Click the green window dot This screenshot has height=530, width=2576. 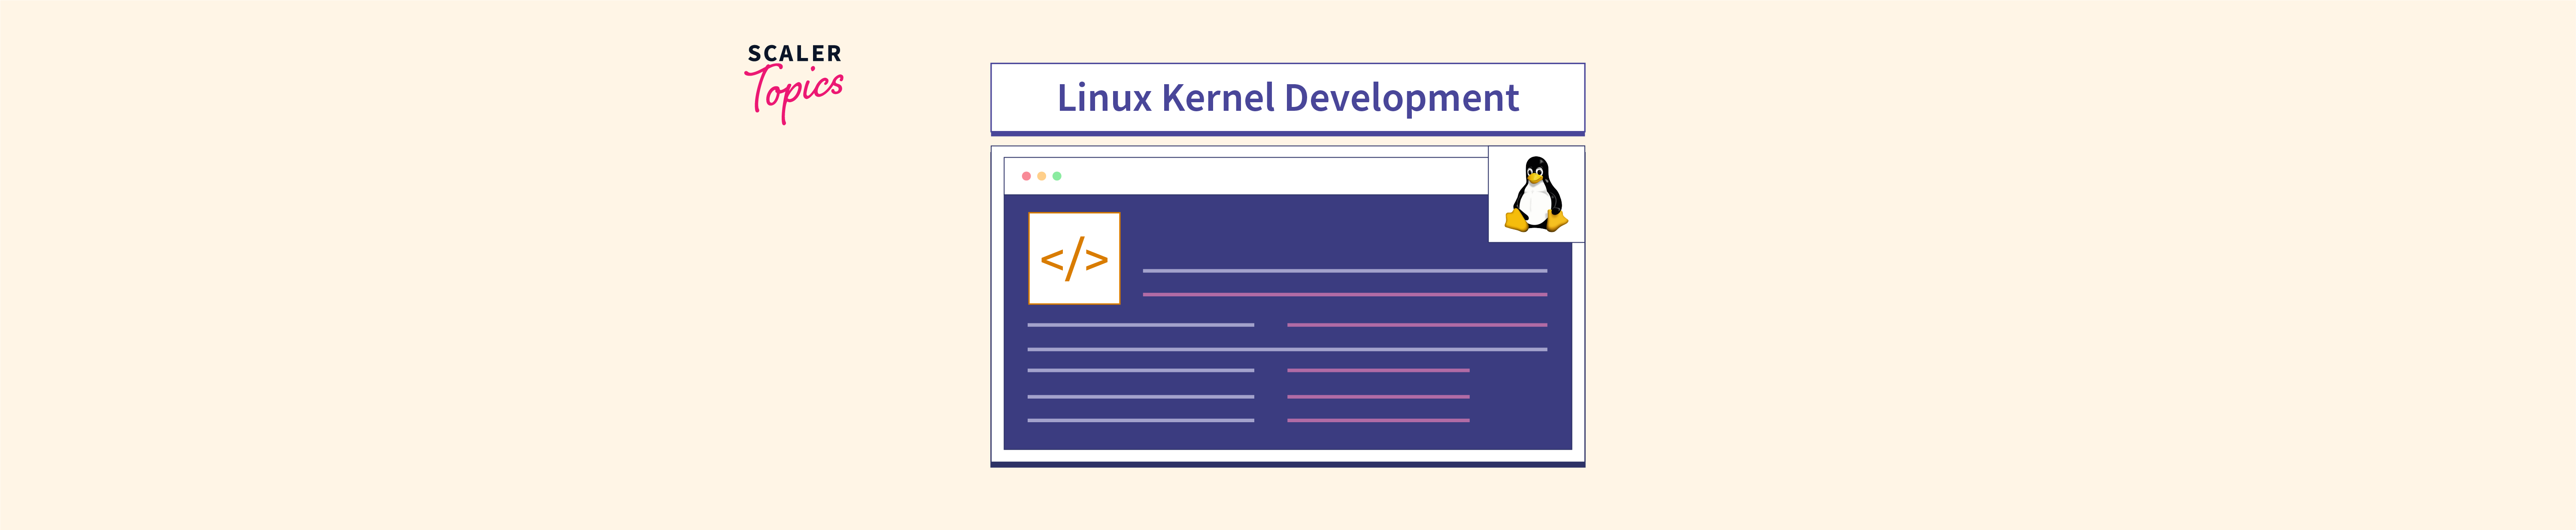(1057, 176)
